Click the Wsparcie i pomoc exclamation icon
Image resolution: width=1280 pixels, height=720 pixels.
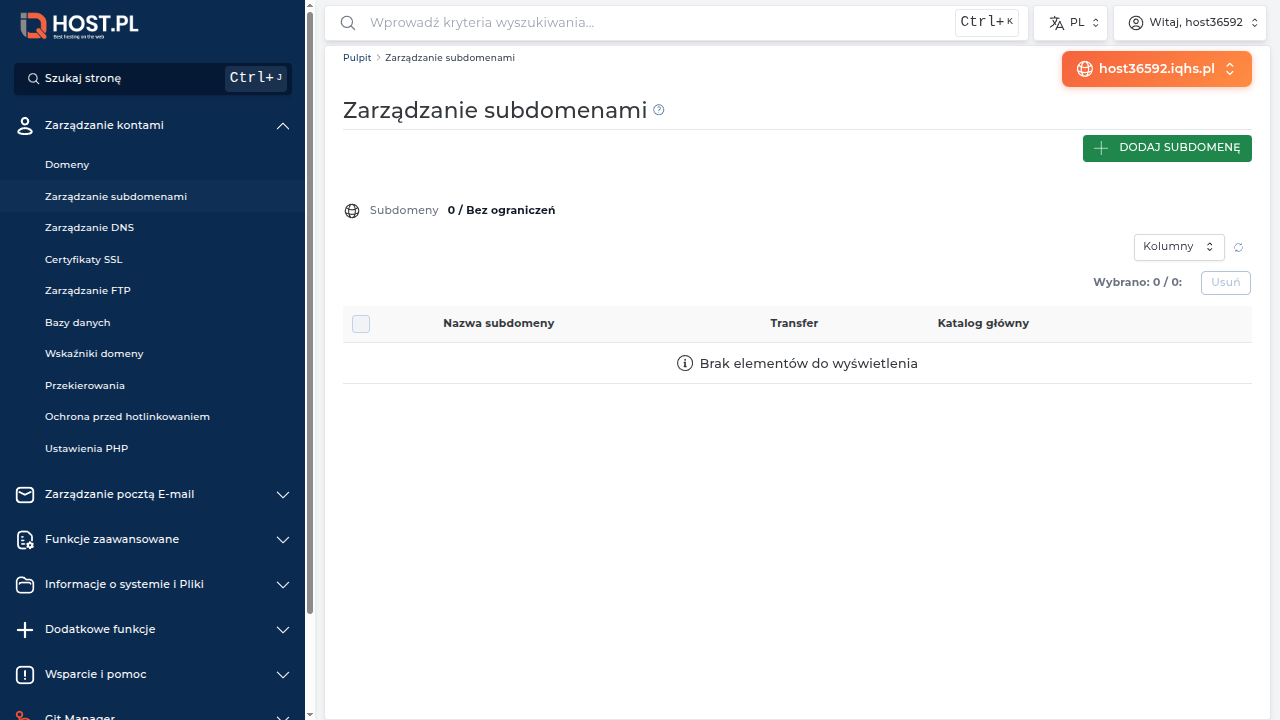click(26, 675)
